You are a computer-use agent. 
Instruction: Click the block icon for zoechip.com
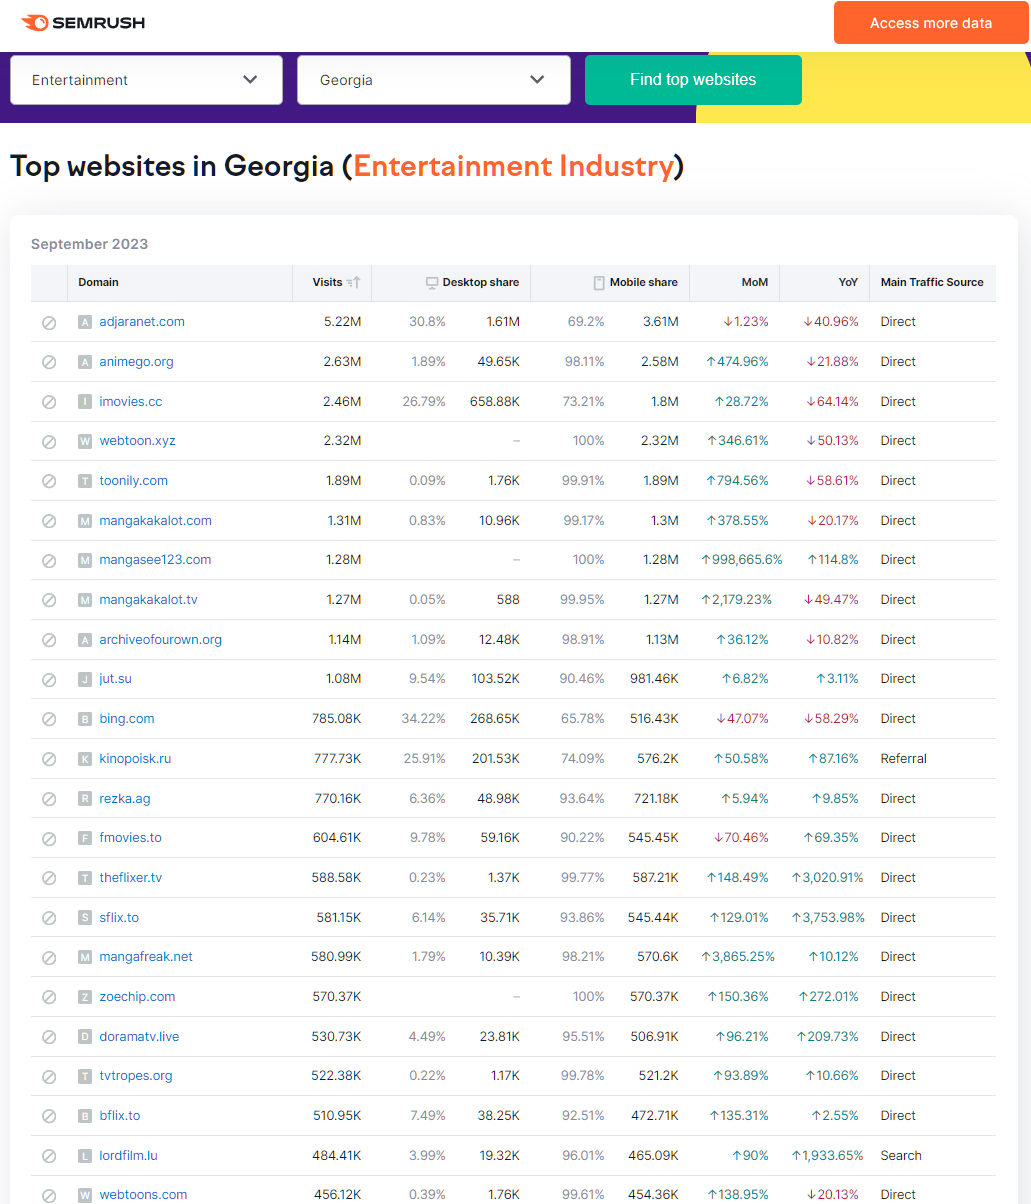(49, 997)
